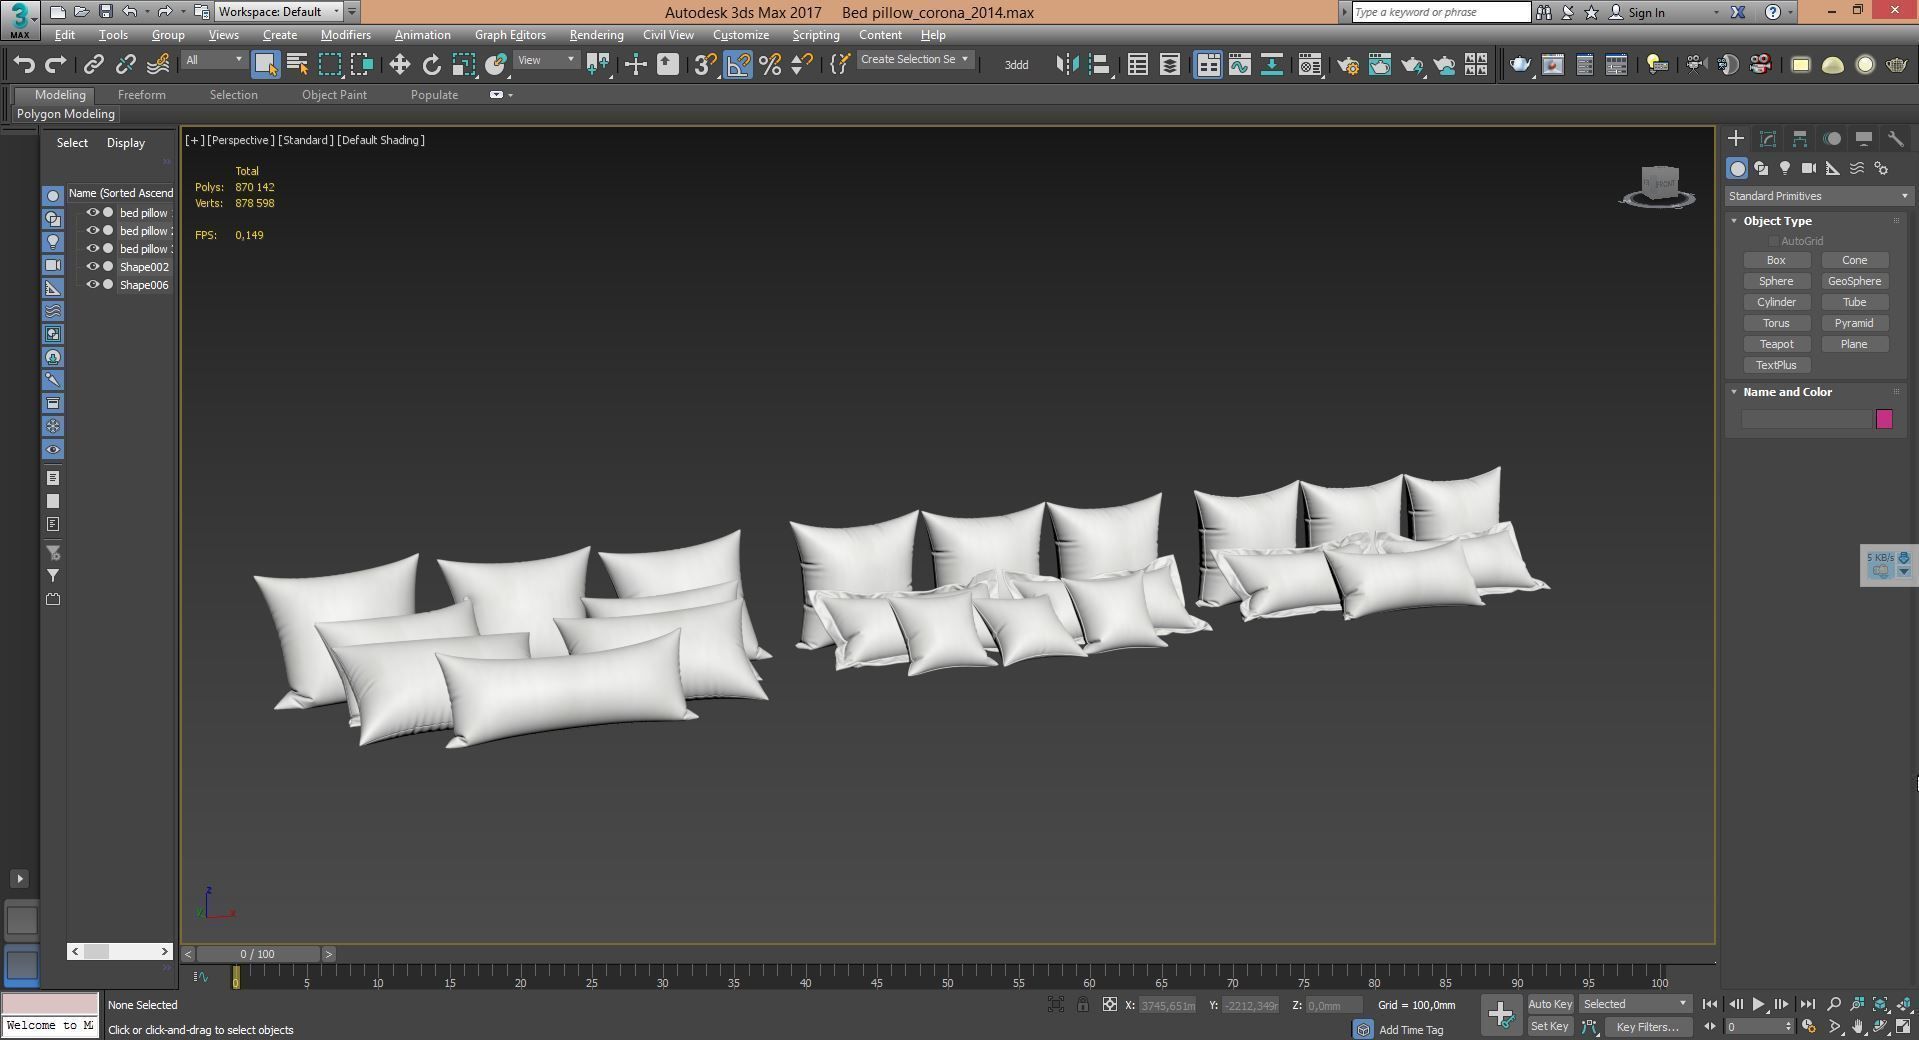This screenshot has height=1040, width=1919.
Task: Activate the Select Object tool
Action: tap(265, 65)
